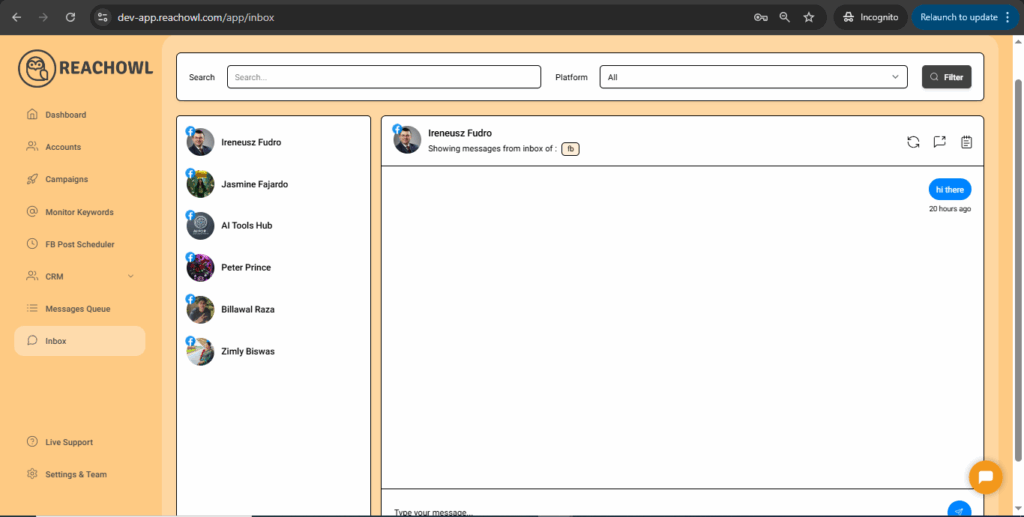Click the Filter button

click(946, 77)
